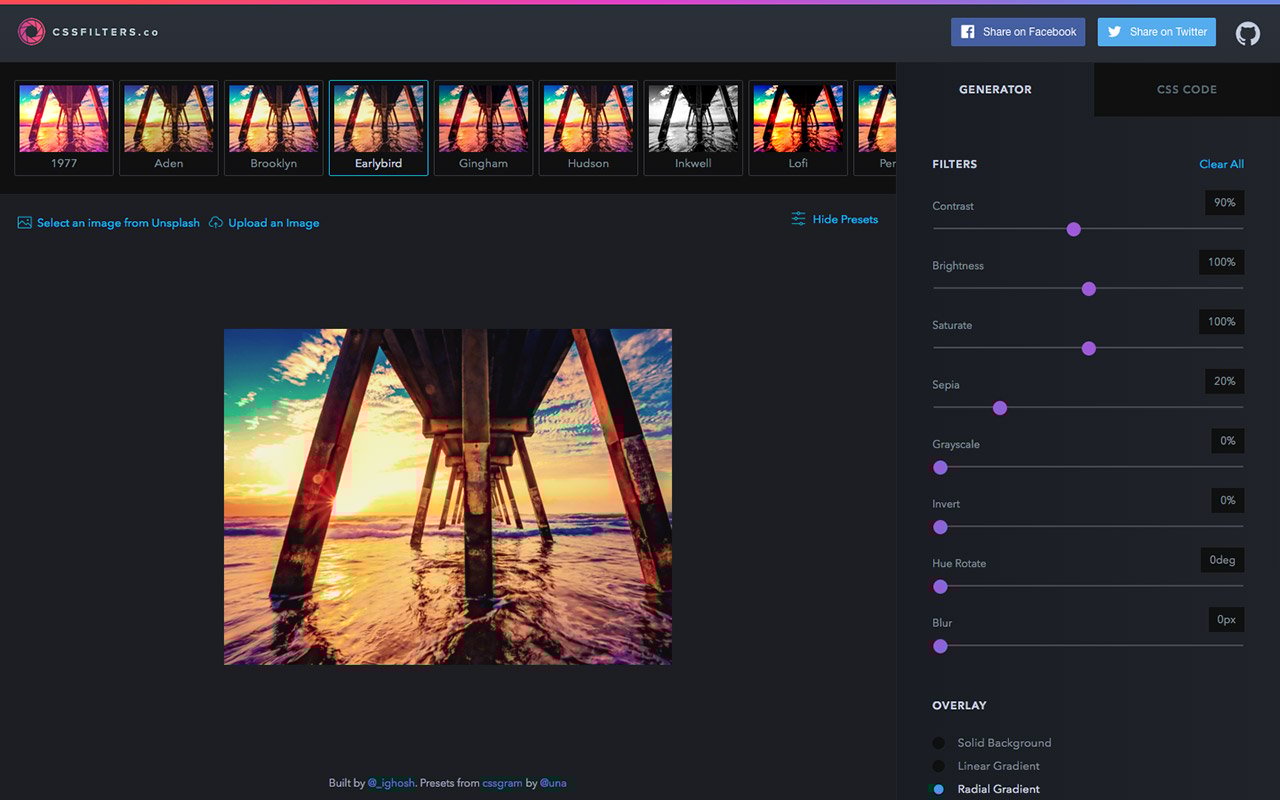Select the Radial Gradient overlay option
This screenshot has height=800, width=1280.
[x=938, y=788]
